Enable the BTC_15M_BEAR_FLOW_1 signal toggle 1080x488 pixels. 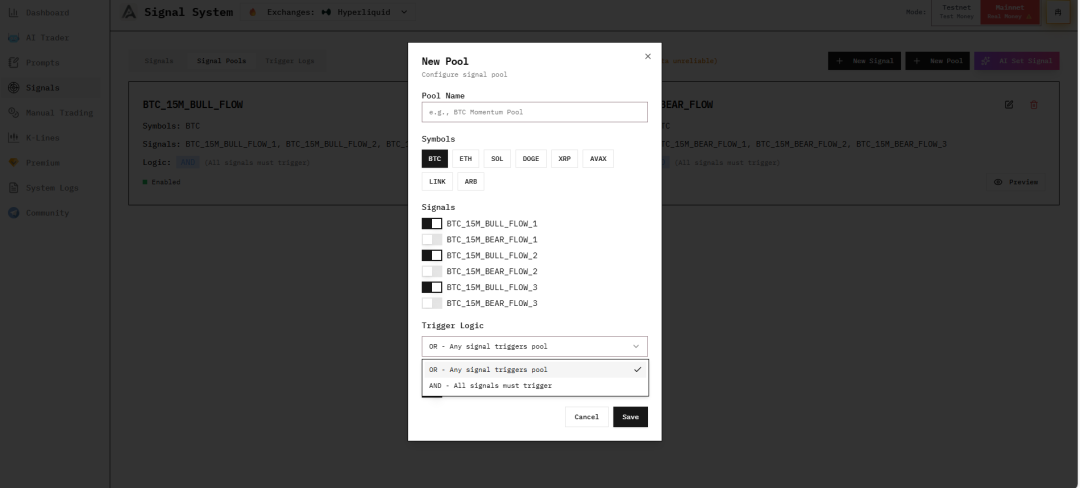click(x=432, y=240)
